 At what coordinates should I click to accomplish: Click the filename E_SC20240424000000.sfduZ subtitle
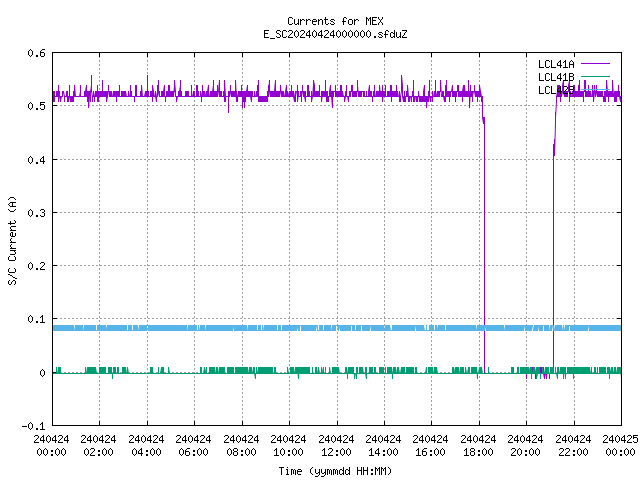click(335, 34)
